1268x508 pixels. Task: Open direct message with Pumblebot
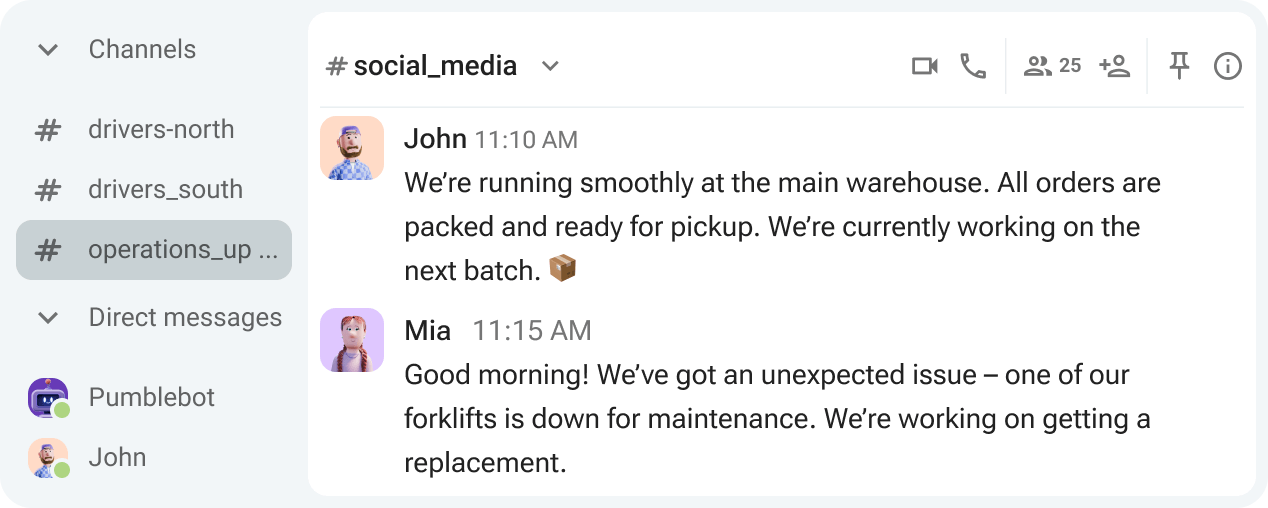click(x=152, y=398)
